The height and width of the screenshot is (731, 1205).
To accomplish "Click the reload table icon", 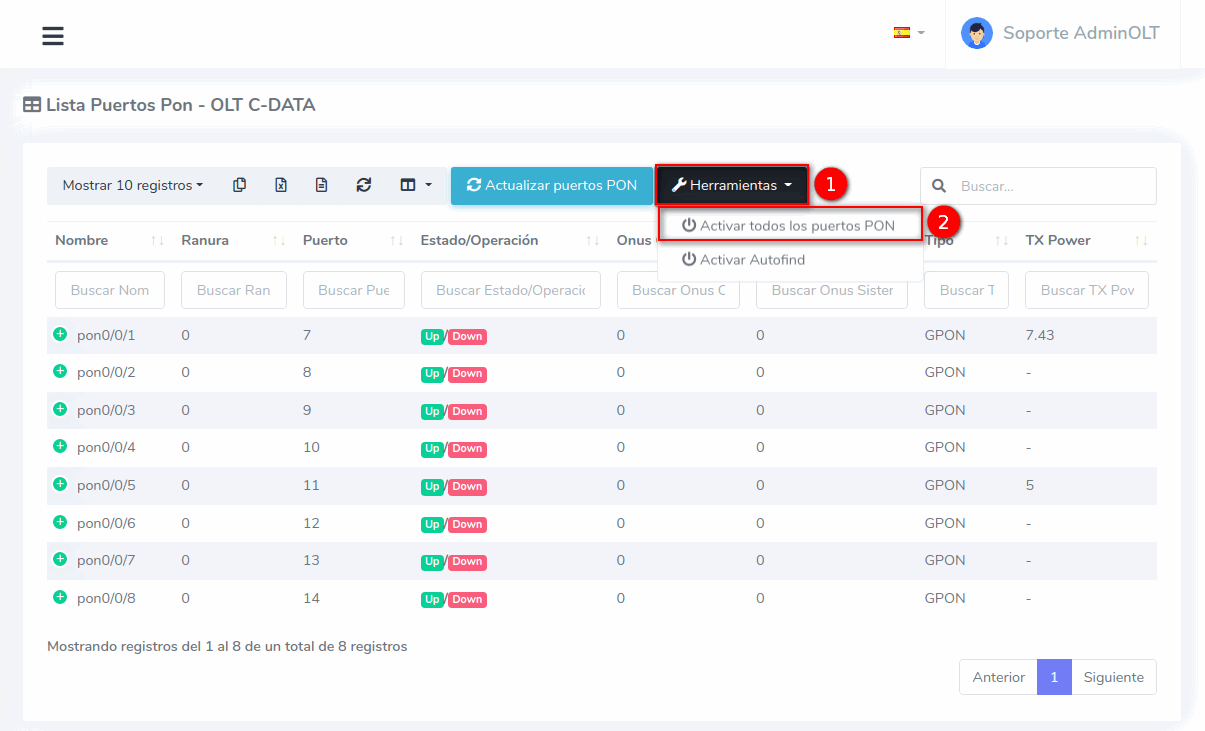I will click(364, 185).
